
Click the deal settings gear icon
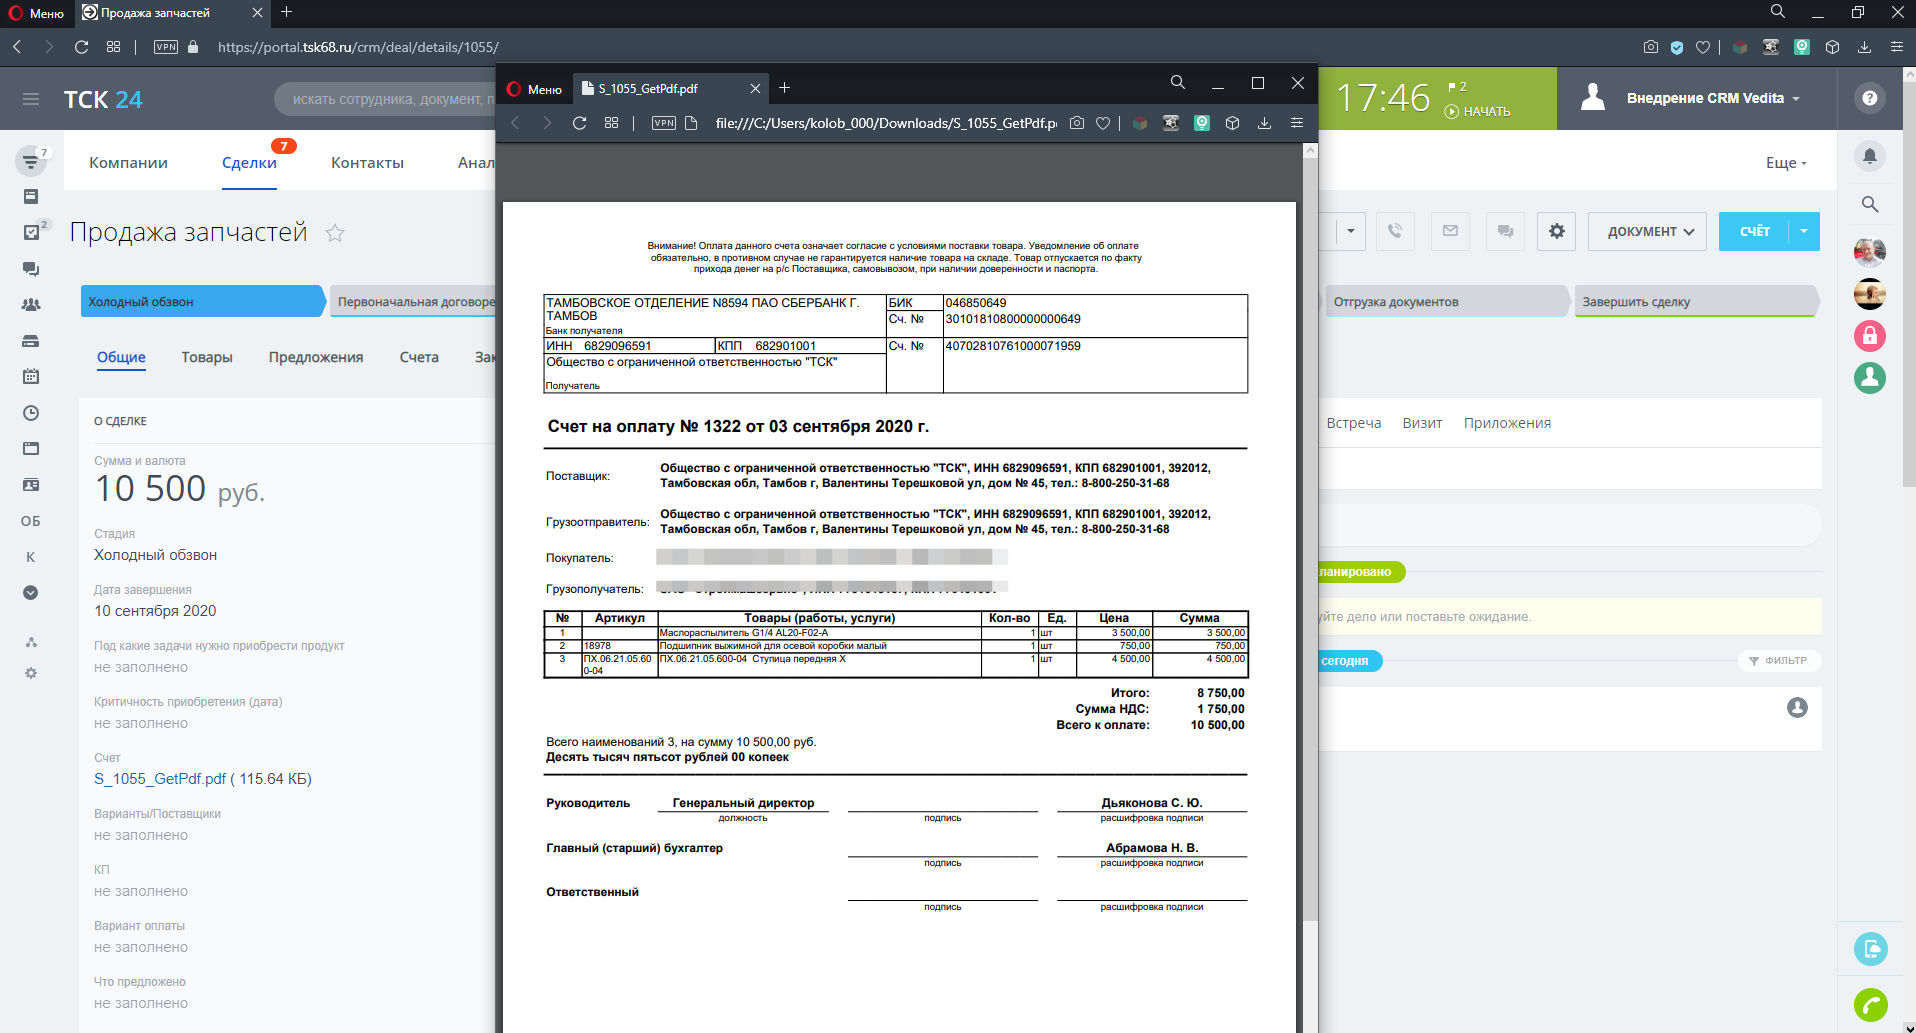1556,231
